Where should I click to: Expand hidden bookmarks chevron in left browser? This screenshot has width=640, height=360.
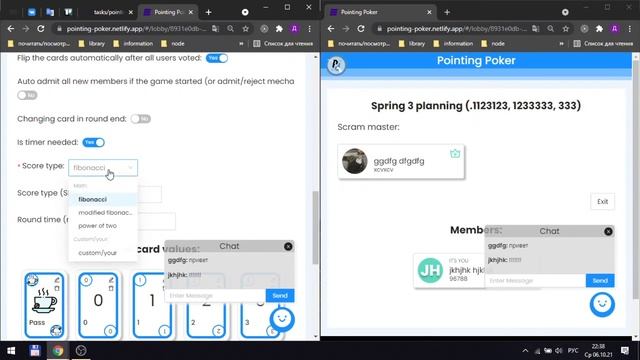coord(241,44)
